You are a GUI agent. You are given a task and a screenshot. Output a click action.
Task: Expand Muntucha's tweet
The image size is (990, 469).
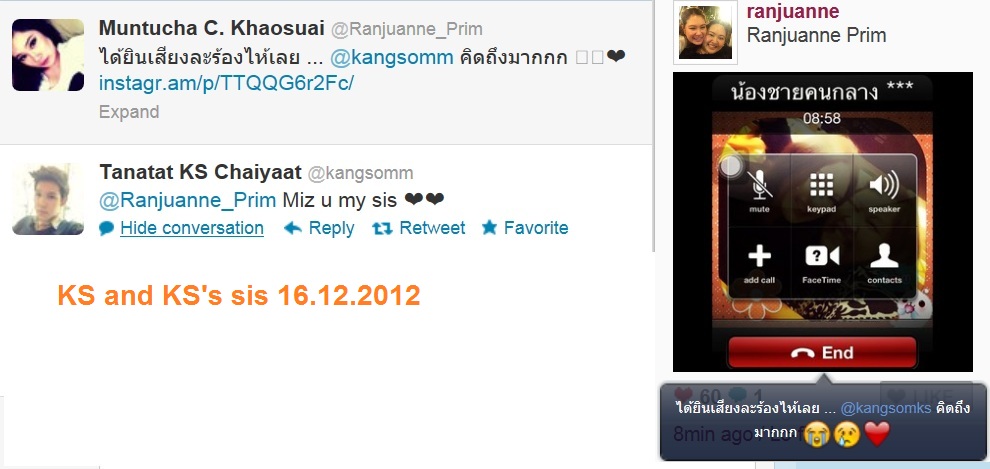click(129, 112)
